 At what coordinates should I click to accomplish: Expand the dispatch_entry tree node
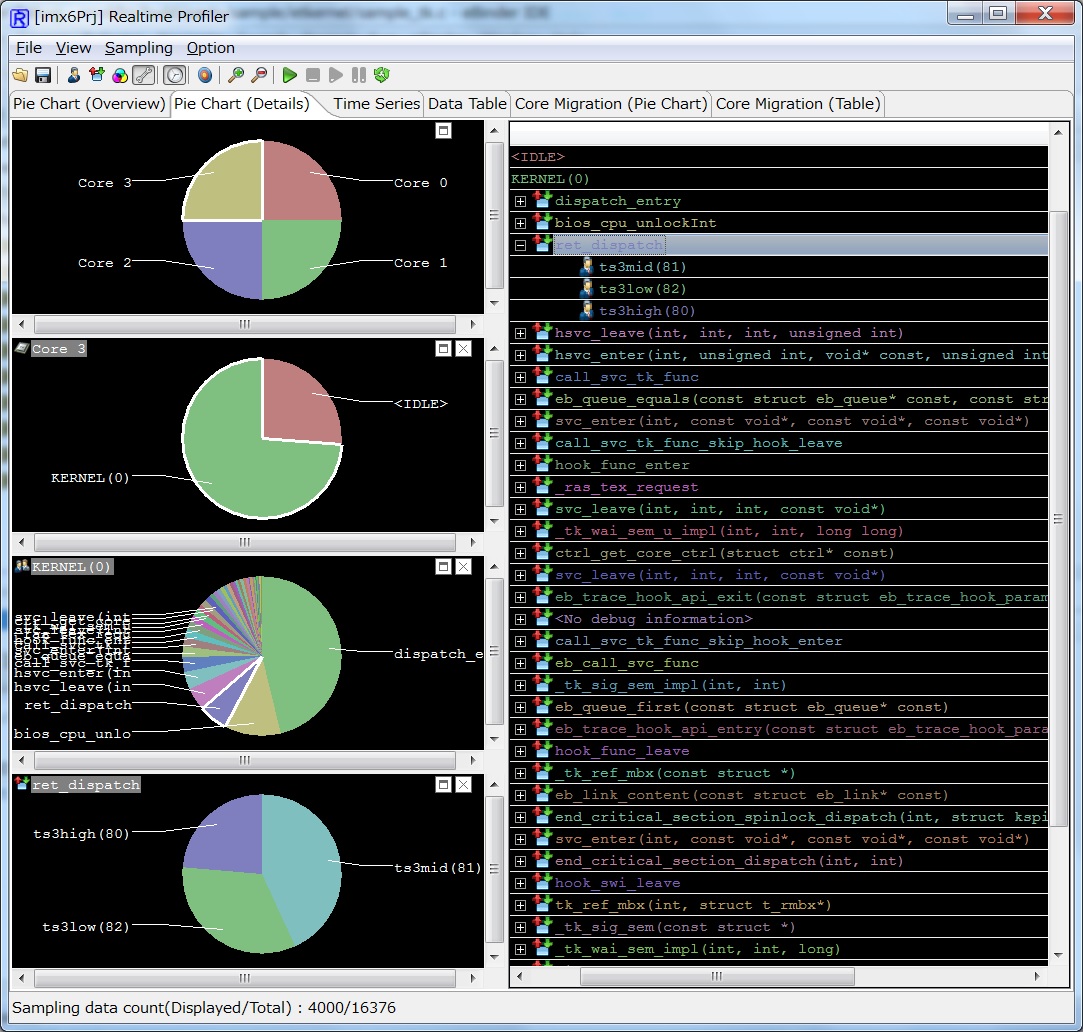pyautogui.click(x=520, y=201)
